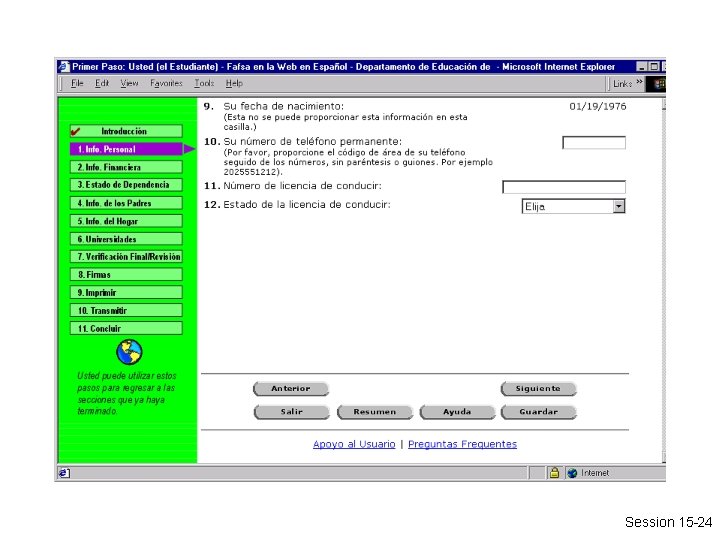This screenshot has width=720, height=540.
Task: Select step 6. Universidades
Action: tap(126, 239)
